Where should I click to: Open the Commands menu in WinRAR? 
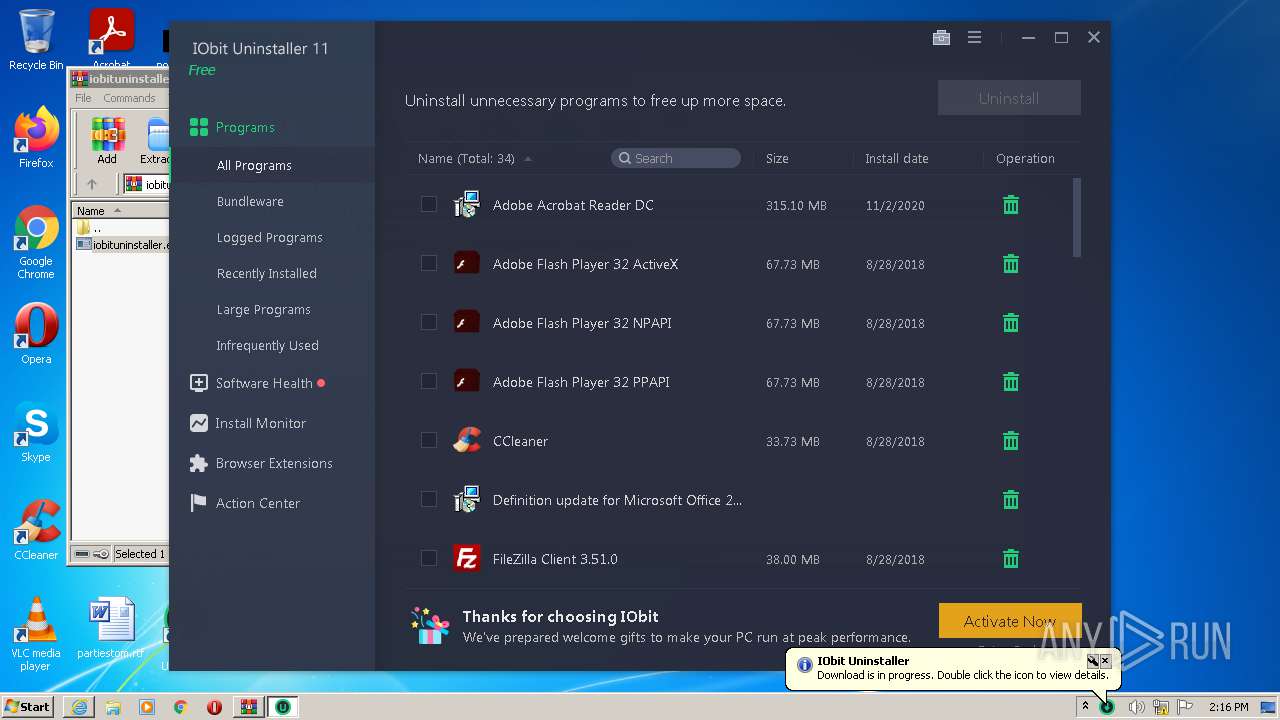(x=129, y=98)
